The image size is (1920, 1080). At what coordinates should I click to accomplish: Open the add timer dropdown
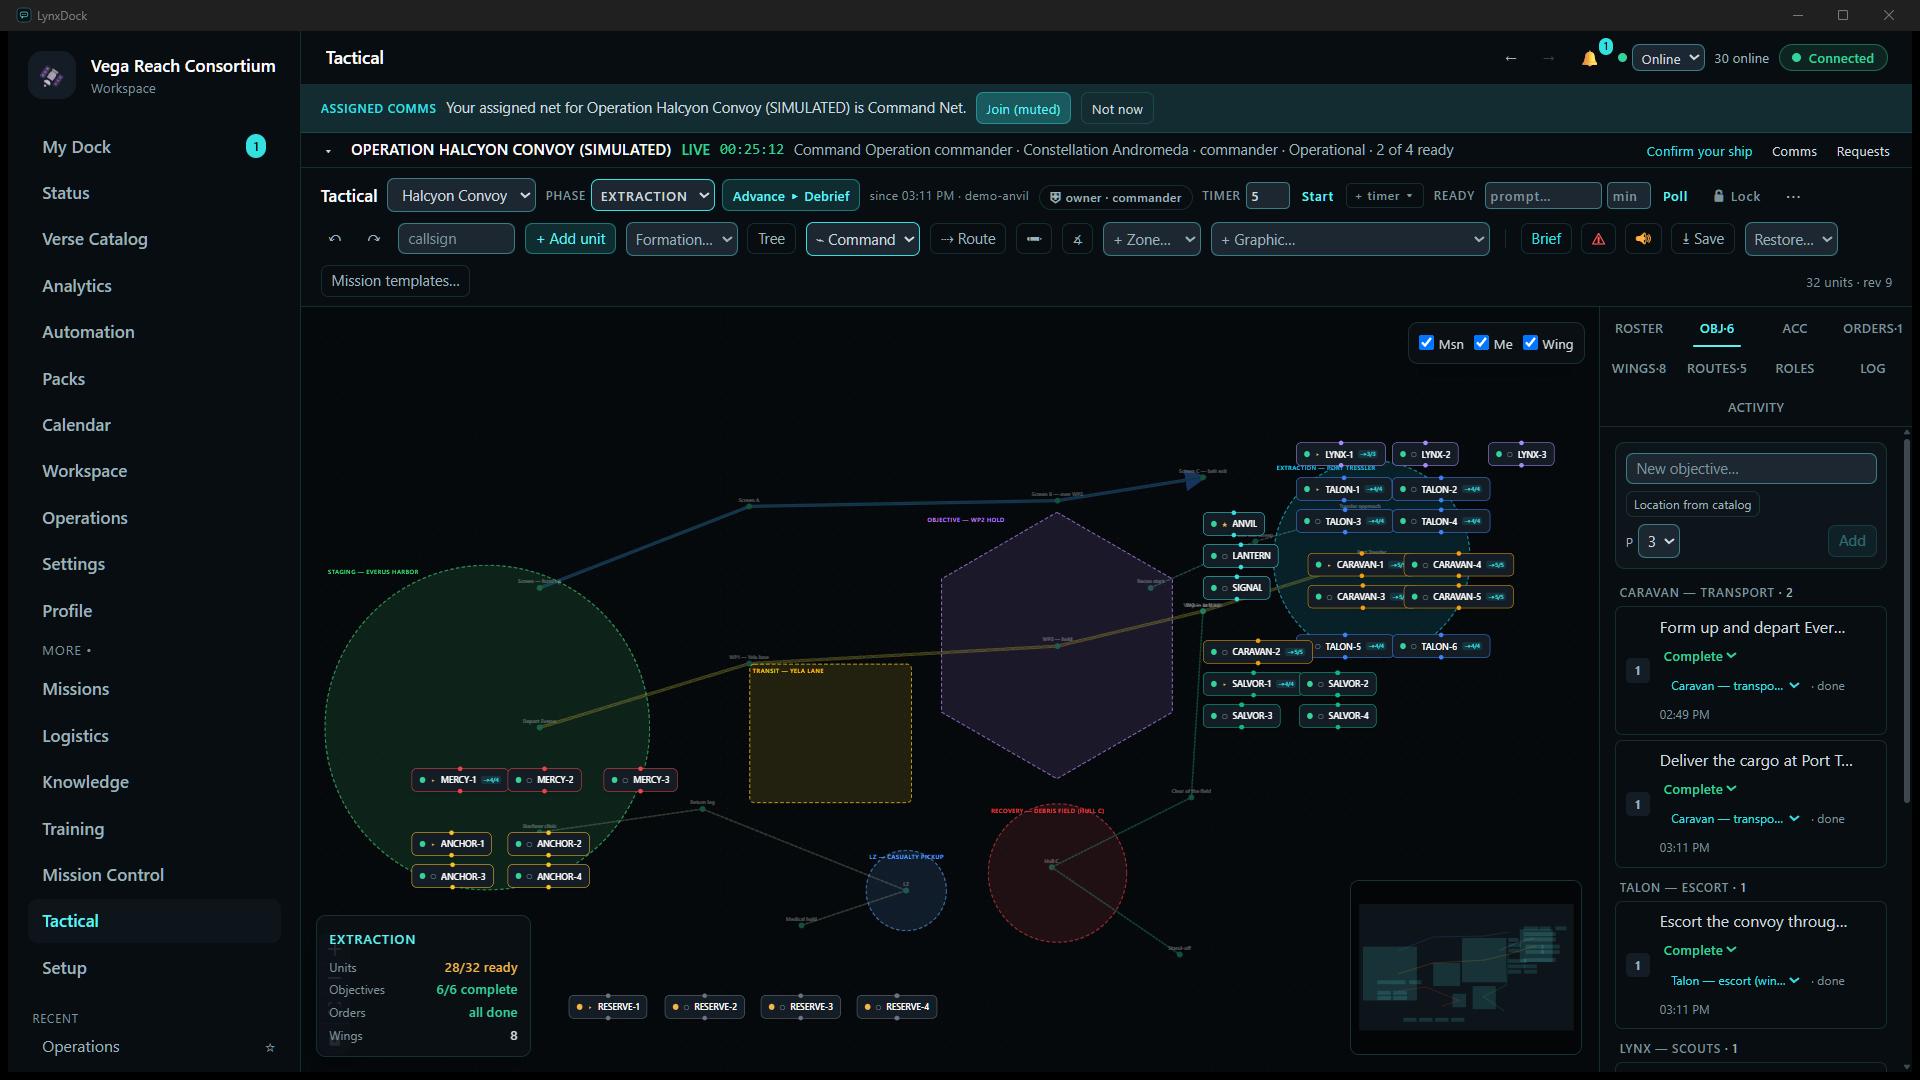coord(1384,196)
